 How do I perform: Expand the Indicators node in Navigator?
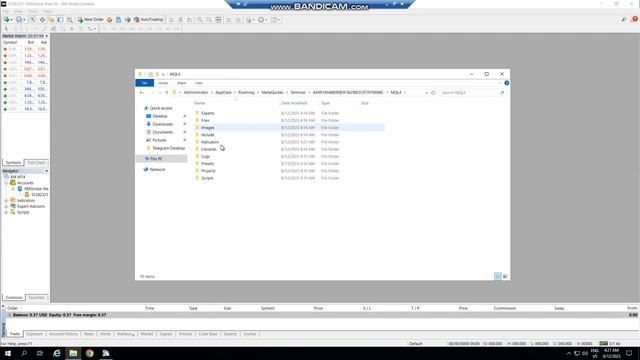click(x=7, y=200)
